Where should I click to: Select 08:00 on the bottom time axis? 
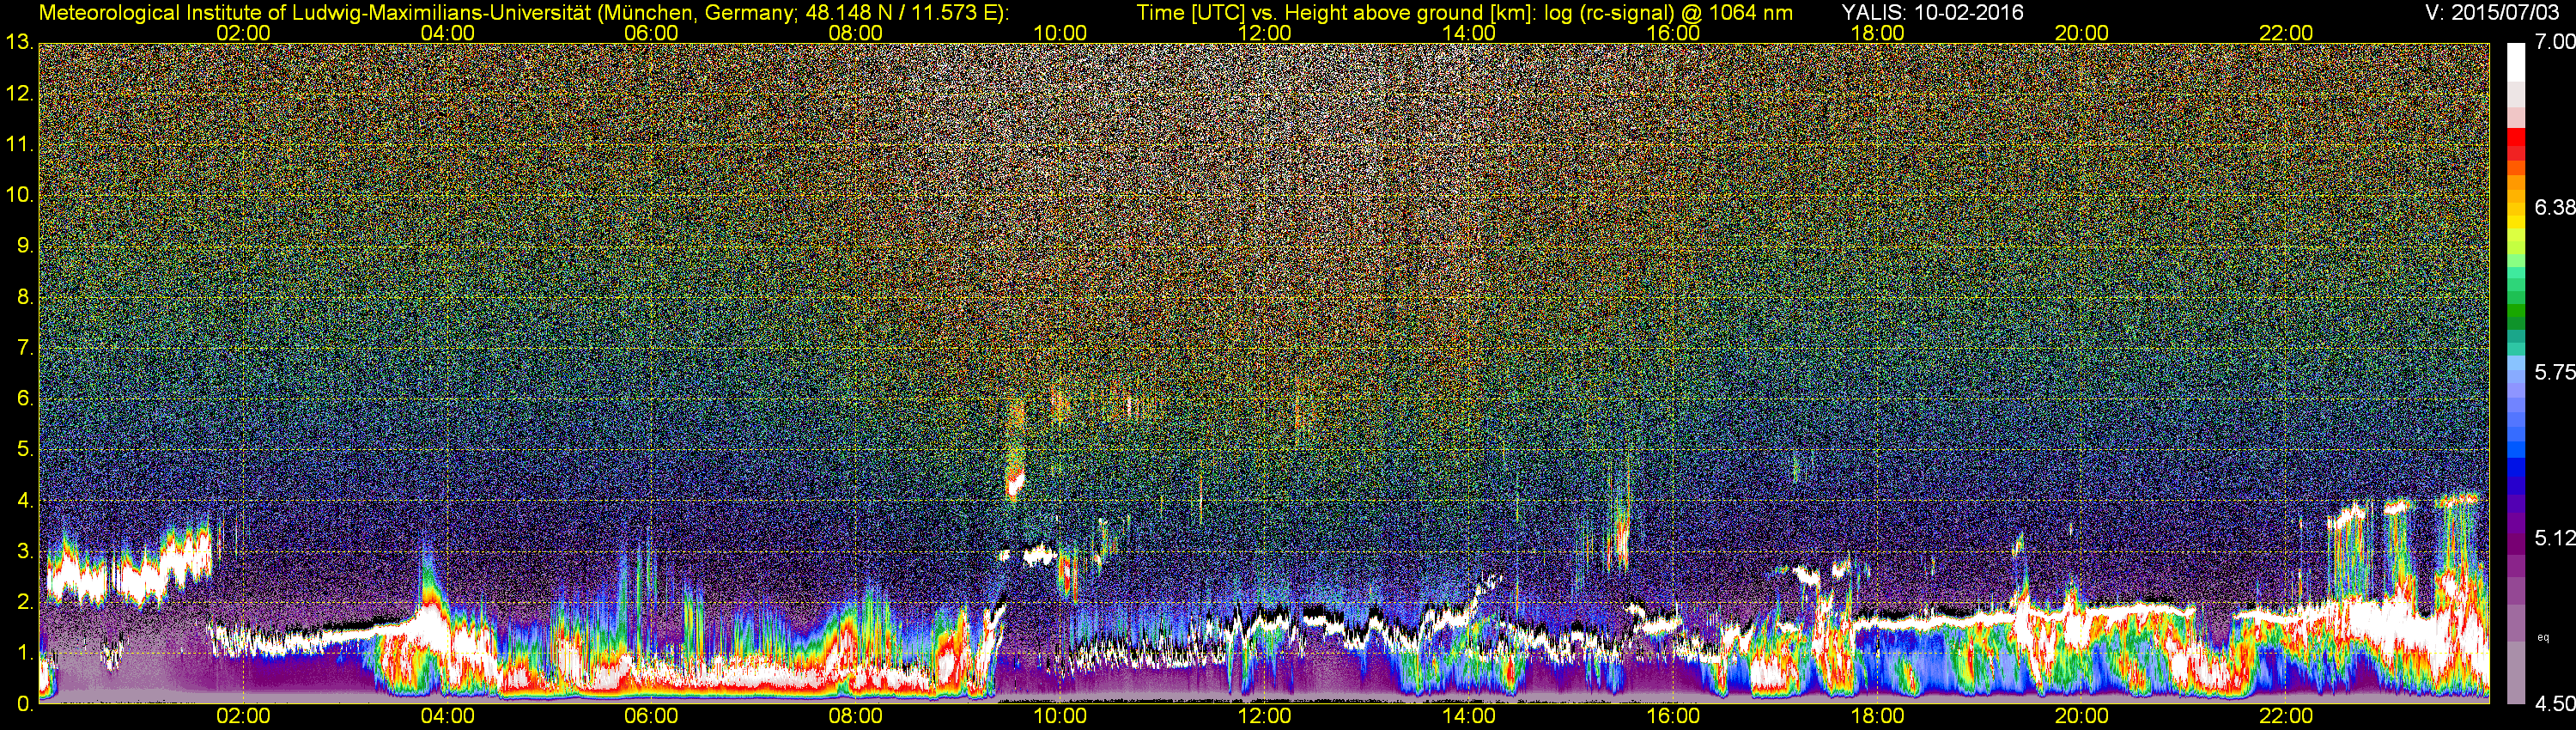coord(856,717)
